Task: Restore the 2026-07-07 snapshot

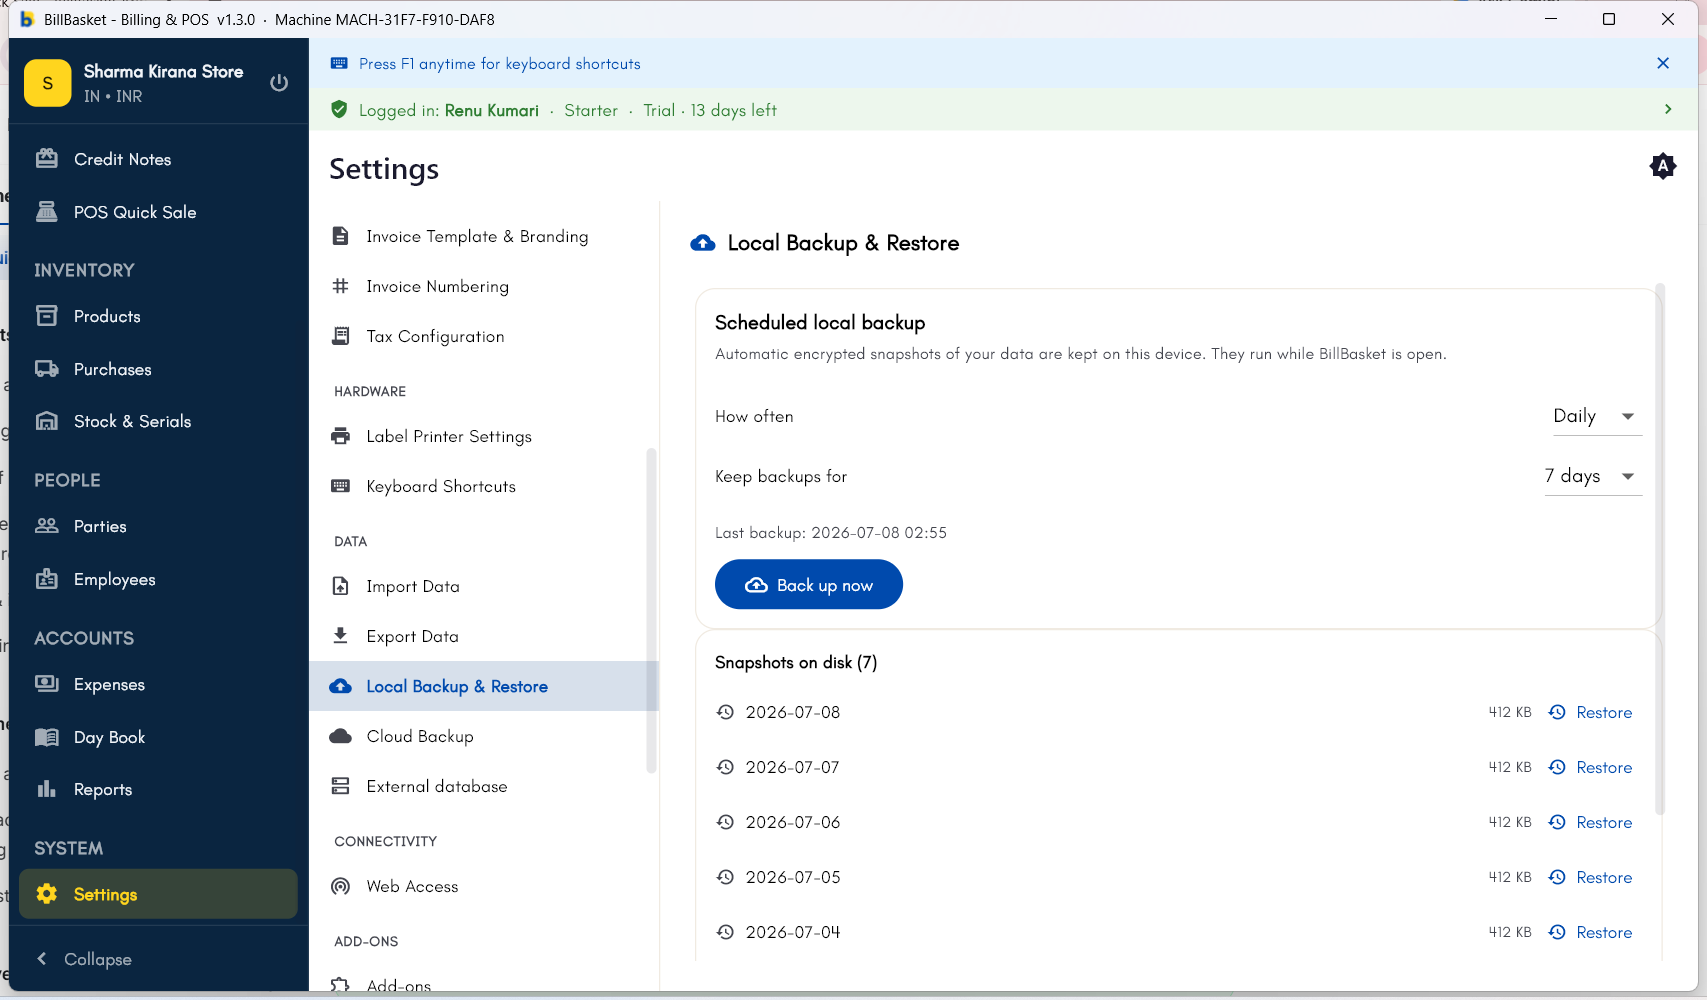Action: click(x=1590, y=767)
